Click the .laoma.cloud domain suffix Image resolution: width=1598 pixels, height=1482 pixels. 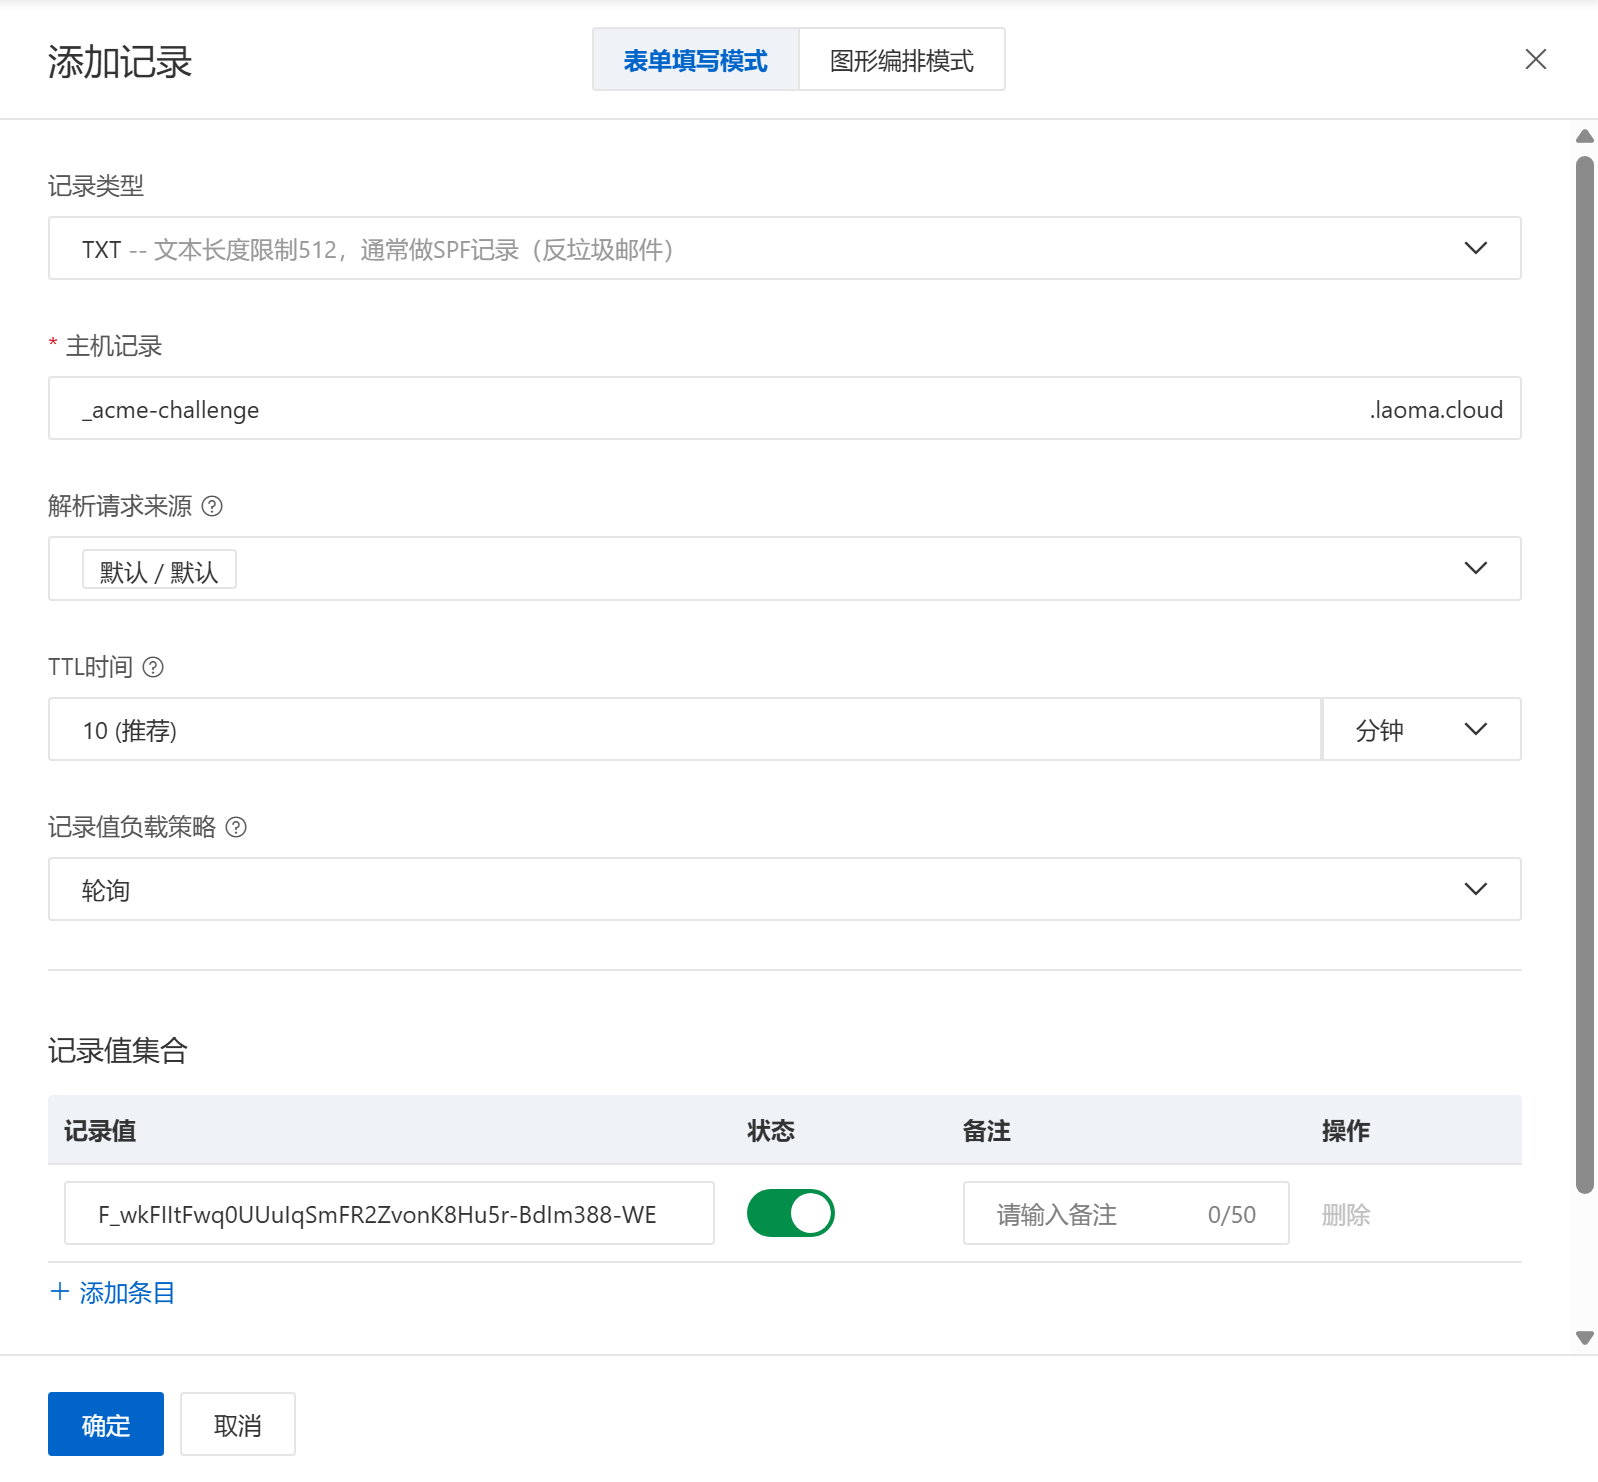click(1436, 410)
